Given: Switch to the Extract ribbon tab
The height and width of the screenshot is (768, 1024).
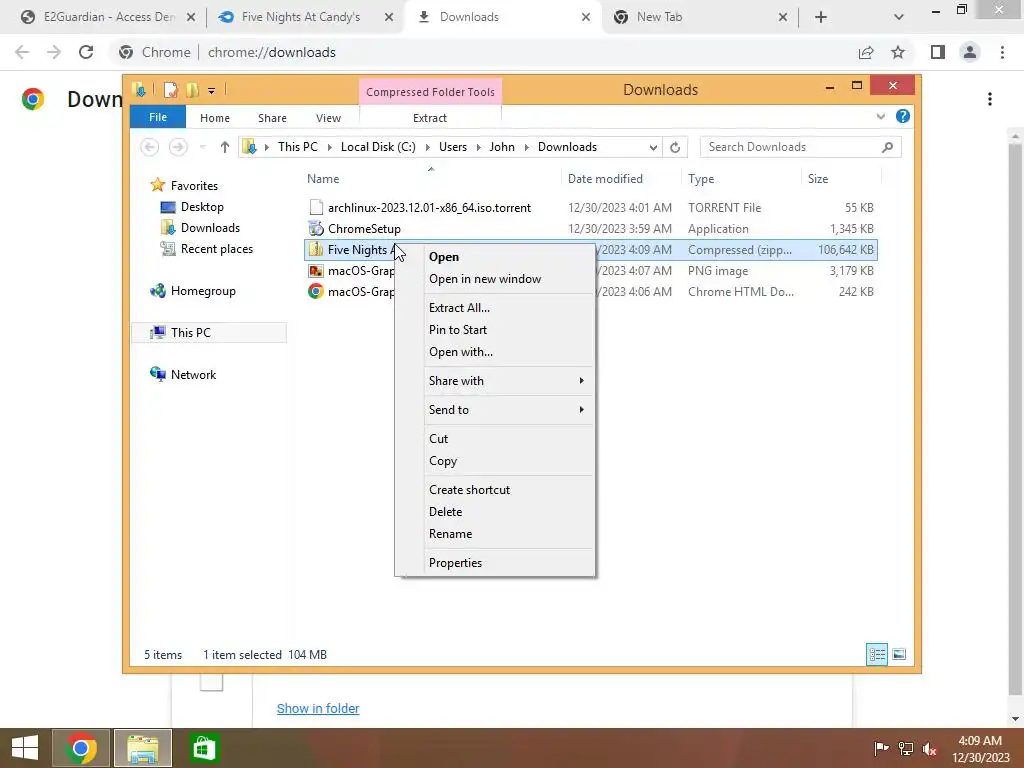Looking at the screenshot, I should [x=430, y=118].
